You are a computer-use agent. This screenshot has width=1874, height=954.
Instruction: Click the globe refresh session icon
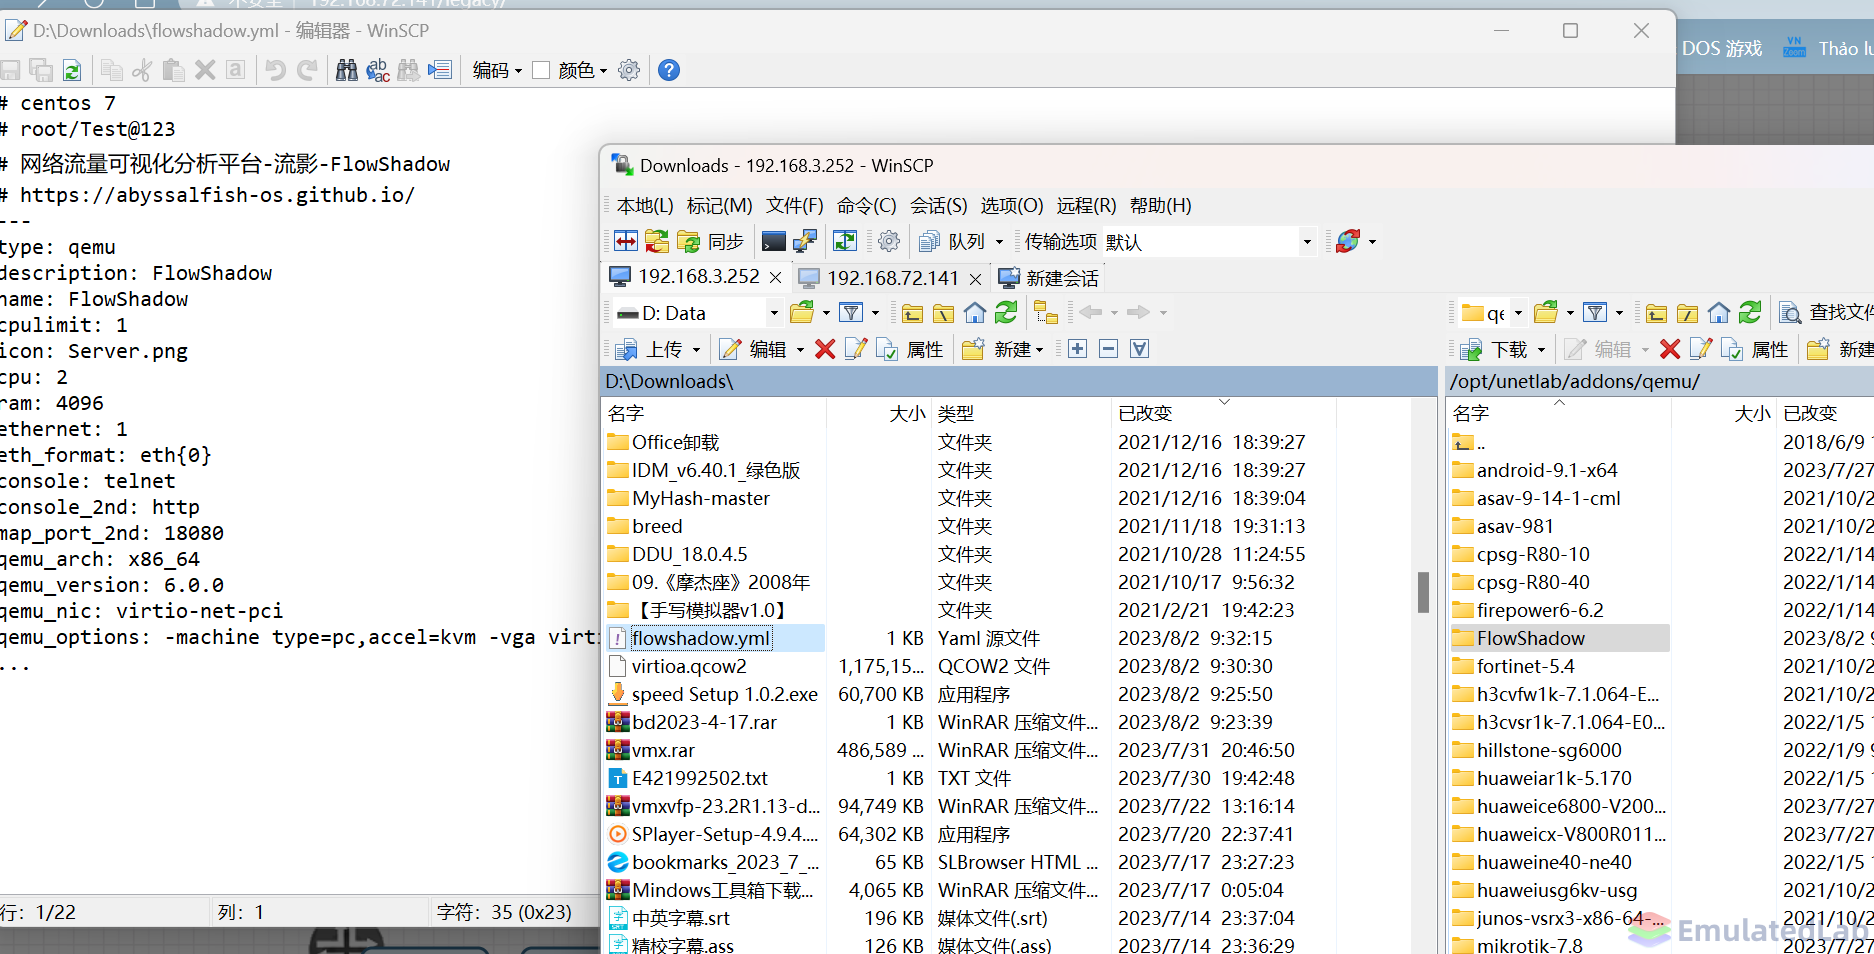pyautogui.click(x=1348, y=241)
